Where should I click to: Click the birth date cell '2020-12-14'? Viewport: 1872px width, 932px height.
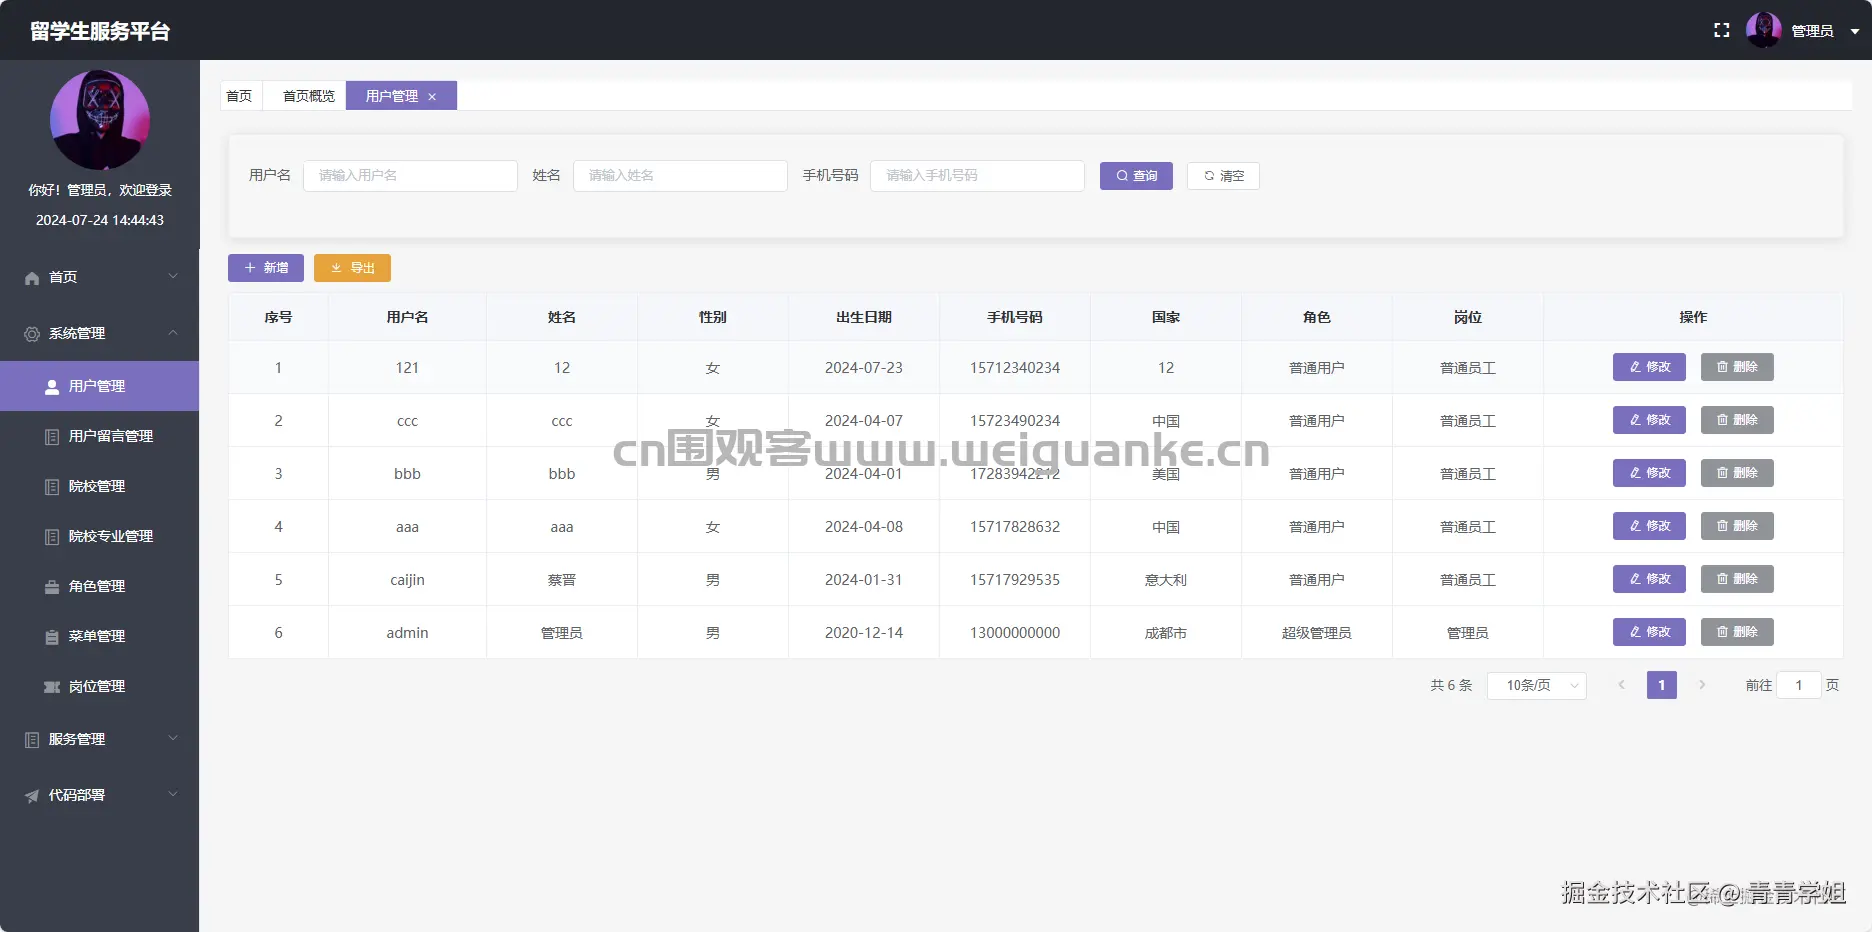coord(864,633)
